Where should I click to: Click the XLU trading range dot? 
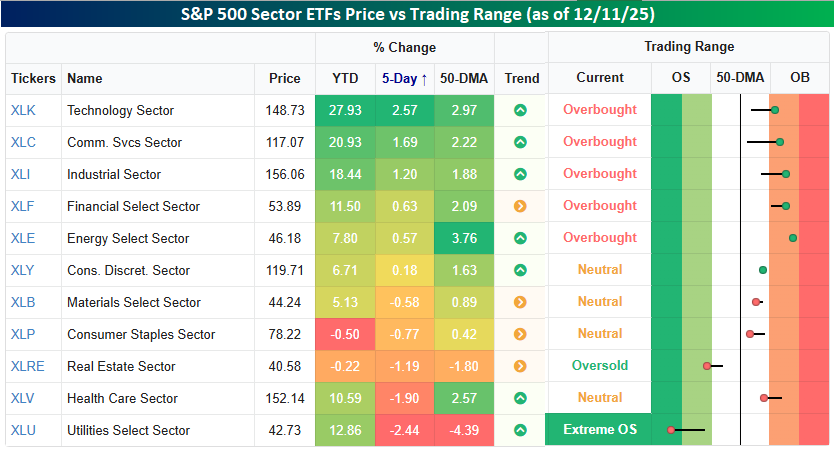tap(672, 430)
